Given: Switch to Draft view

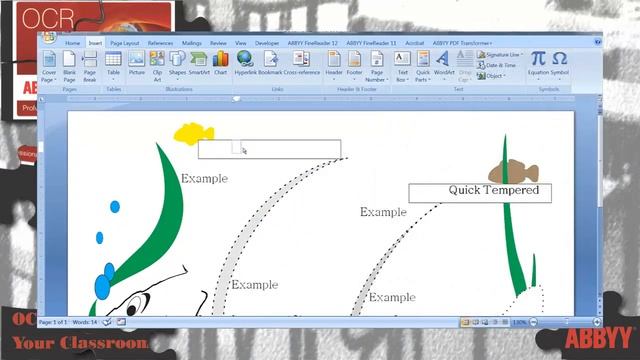Looking at the screenshot, I should 505,322.
